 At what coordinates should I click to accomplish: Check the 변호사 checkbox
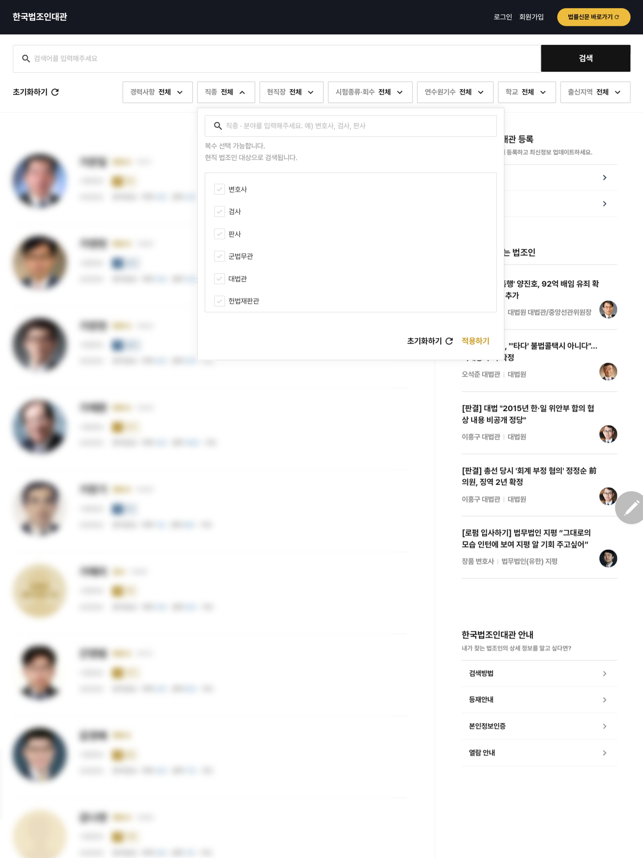pyautogui.click(x=219, y=189)
